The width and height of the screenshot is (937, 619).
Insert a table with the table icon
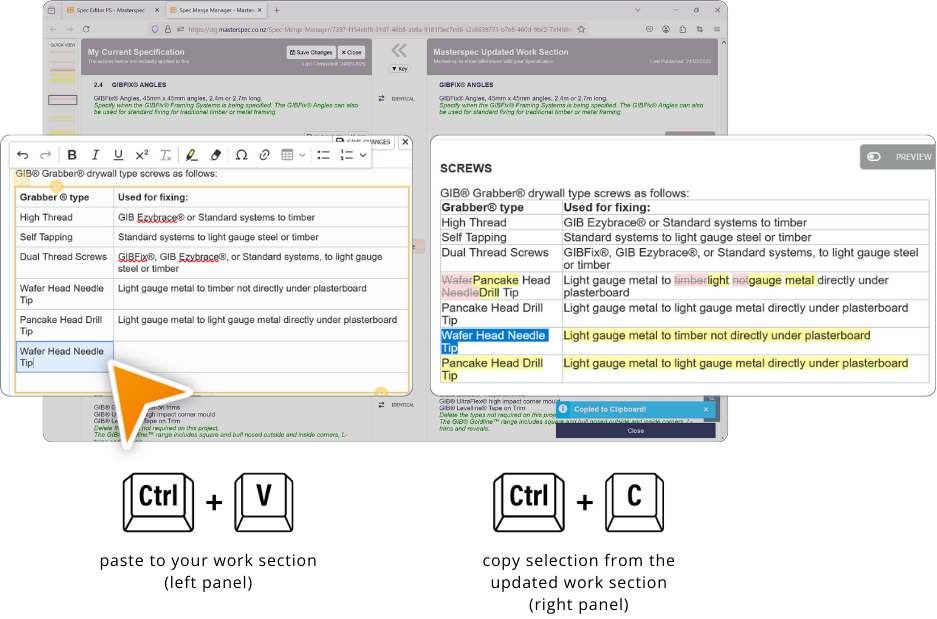pos(287,155)
